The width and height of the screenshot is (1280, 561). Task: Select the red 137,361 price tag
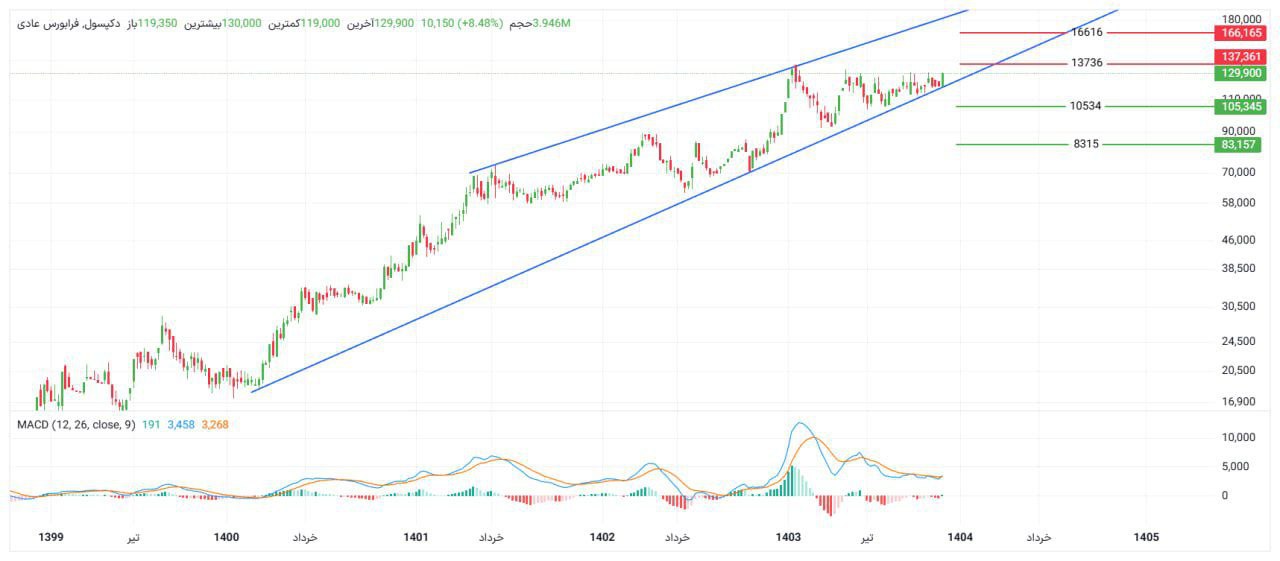(x=1239, y=57)
